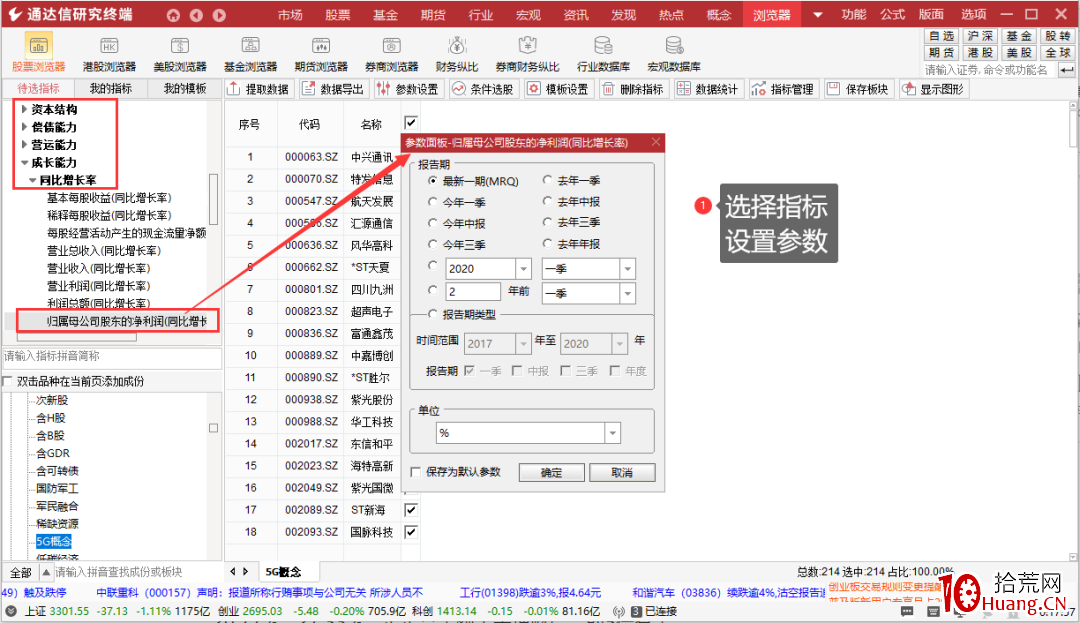Open the year 2020 dropdown
The image size is (1080, 623).
[x=523, y=268]
